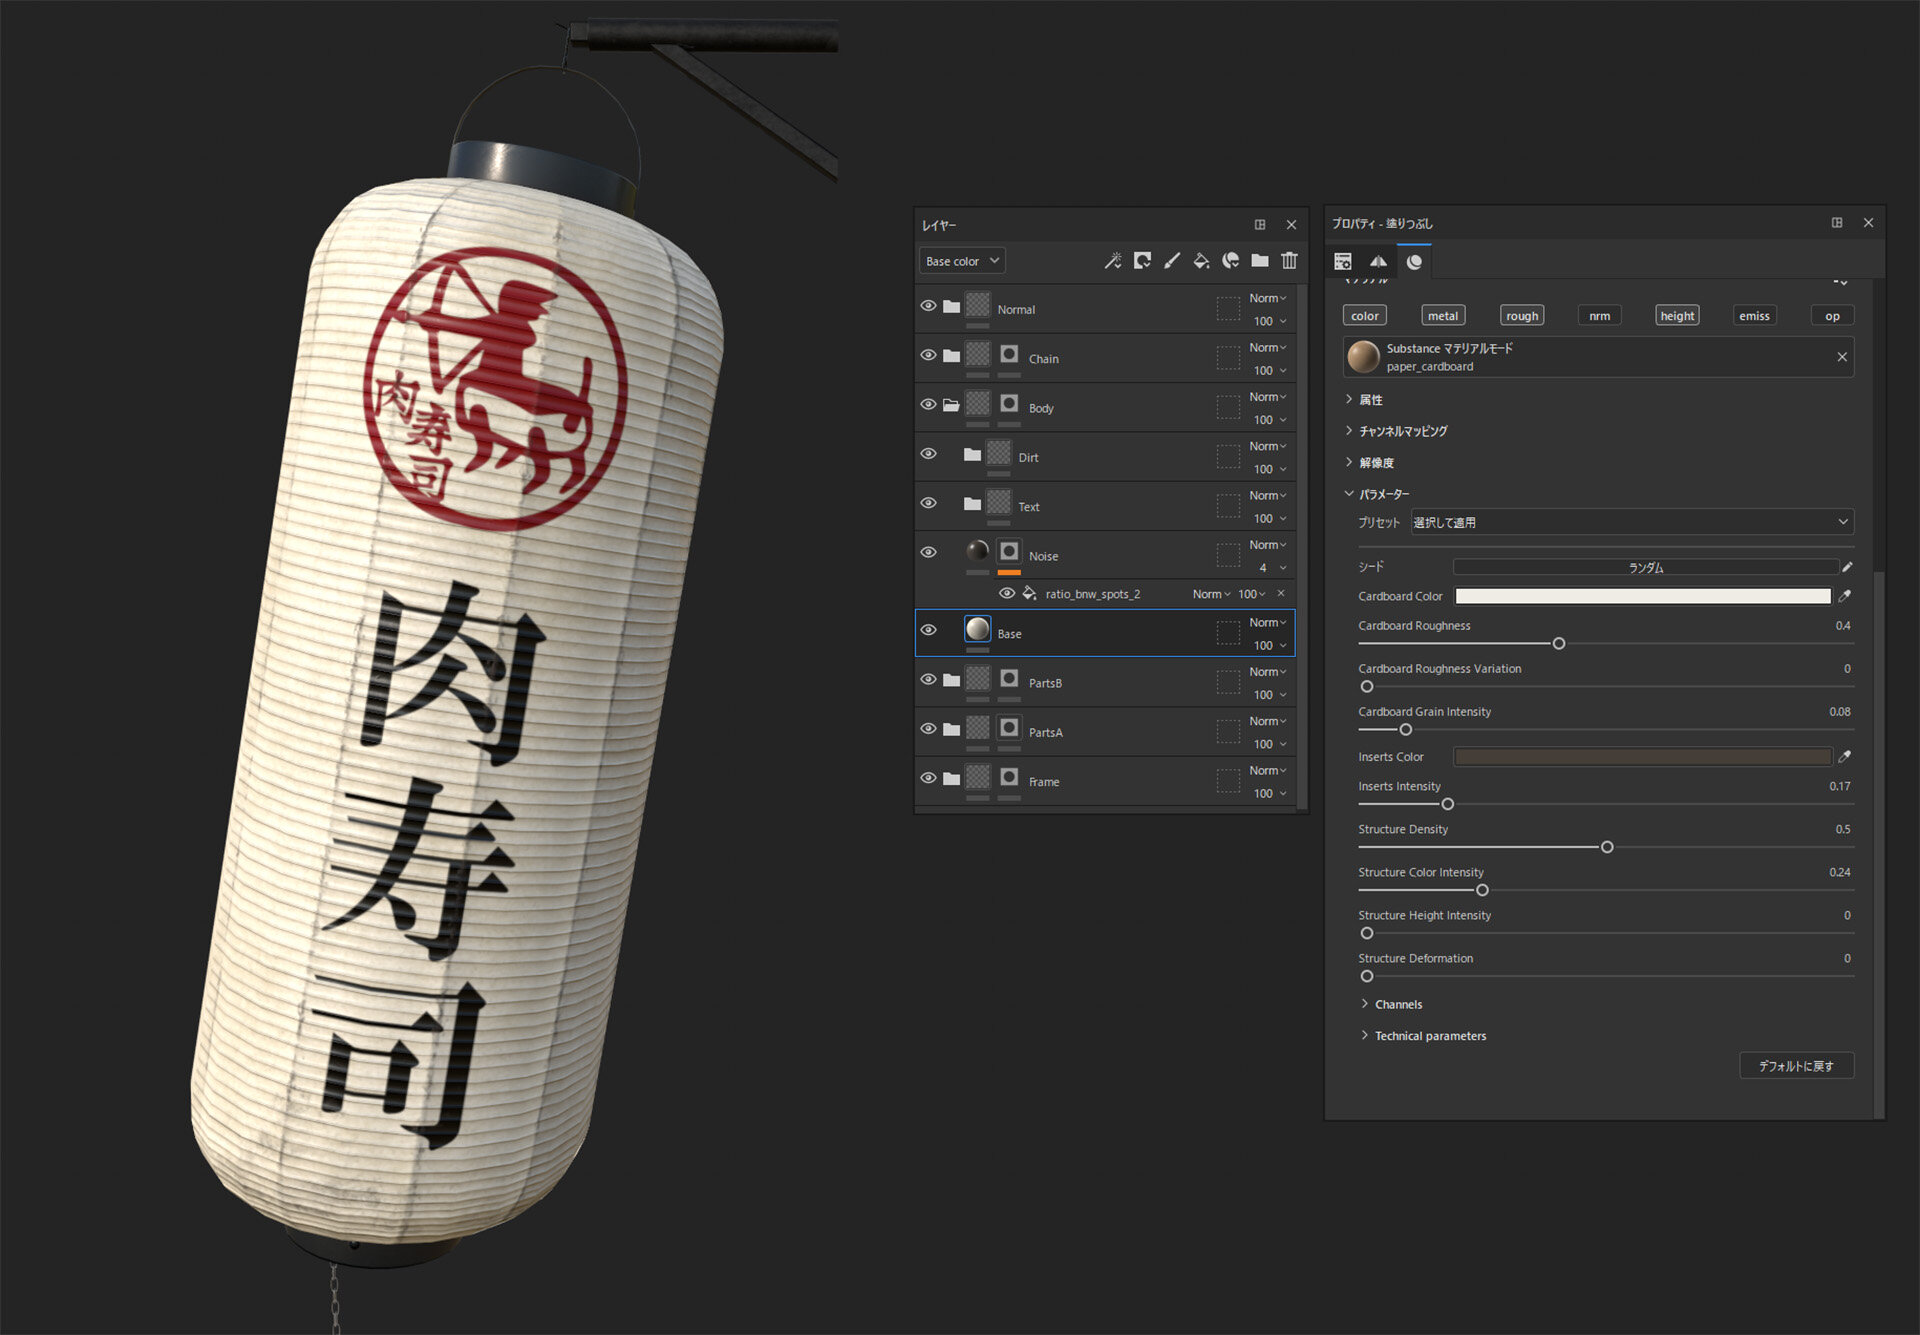Click the Cardboard Color swatch
Image resolution: width=1920 pixels, height=1335 pixels.
pos(1642,596)
